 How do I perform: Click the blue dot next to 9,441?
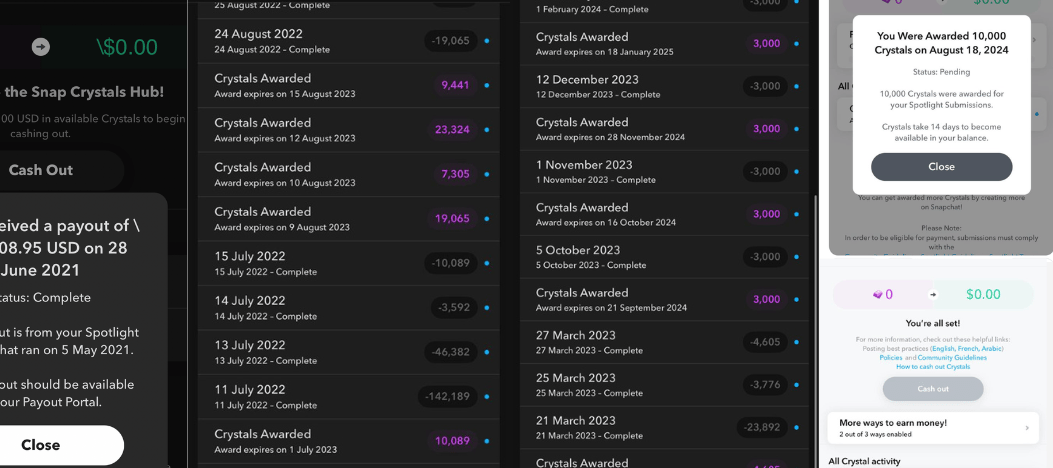click(x=486, y=85)
